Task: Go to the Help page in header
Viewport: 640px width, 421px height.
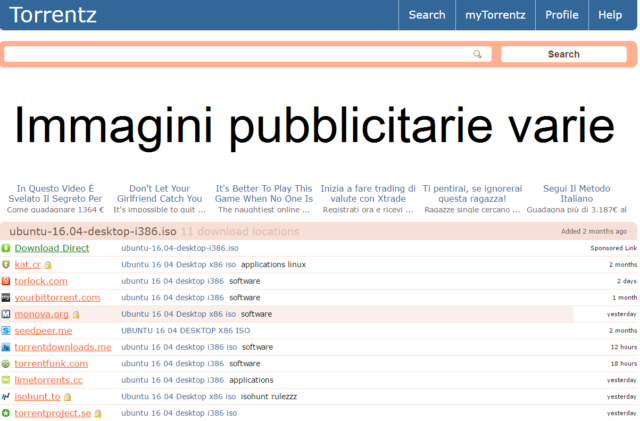Action: tap(610, 15)
